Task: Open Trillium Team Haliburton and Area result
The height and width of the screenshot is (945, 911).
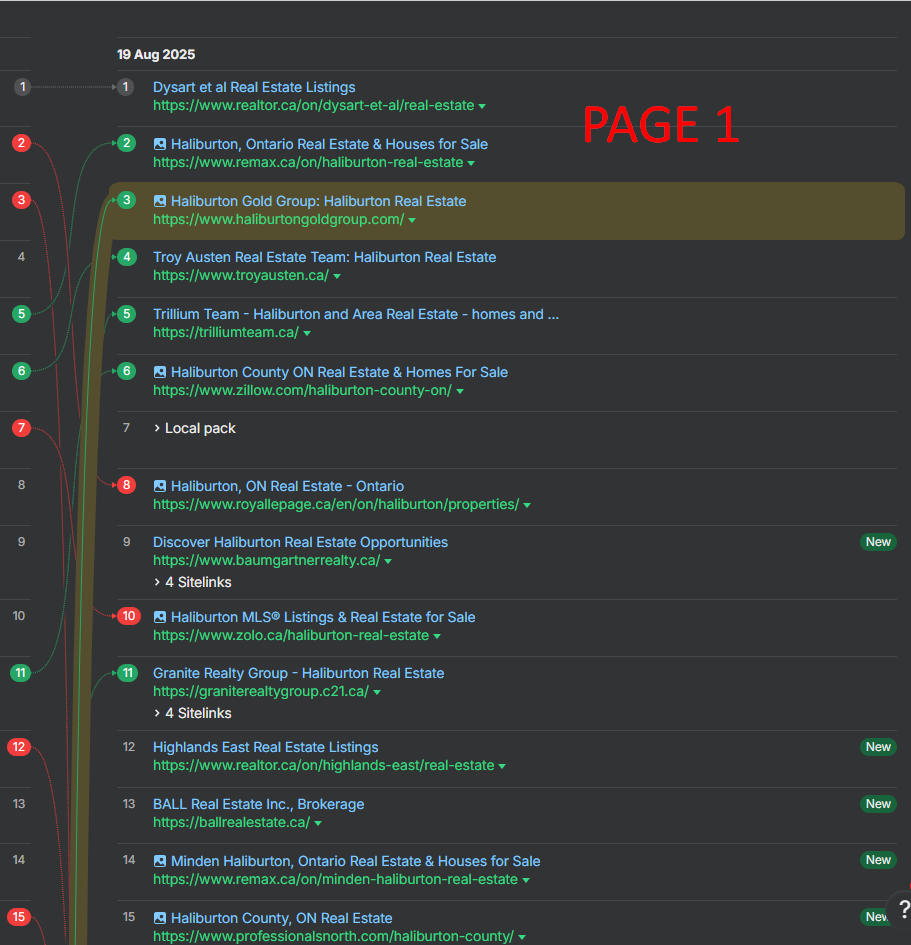Action: [x=355, y=314]
